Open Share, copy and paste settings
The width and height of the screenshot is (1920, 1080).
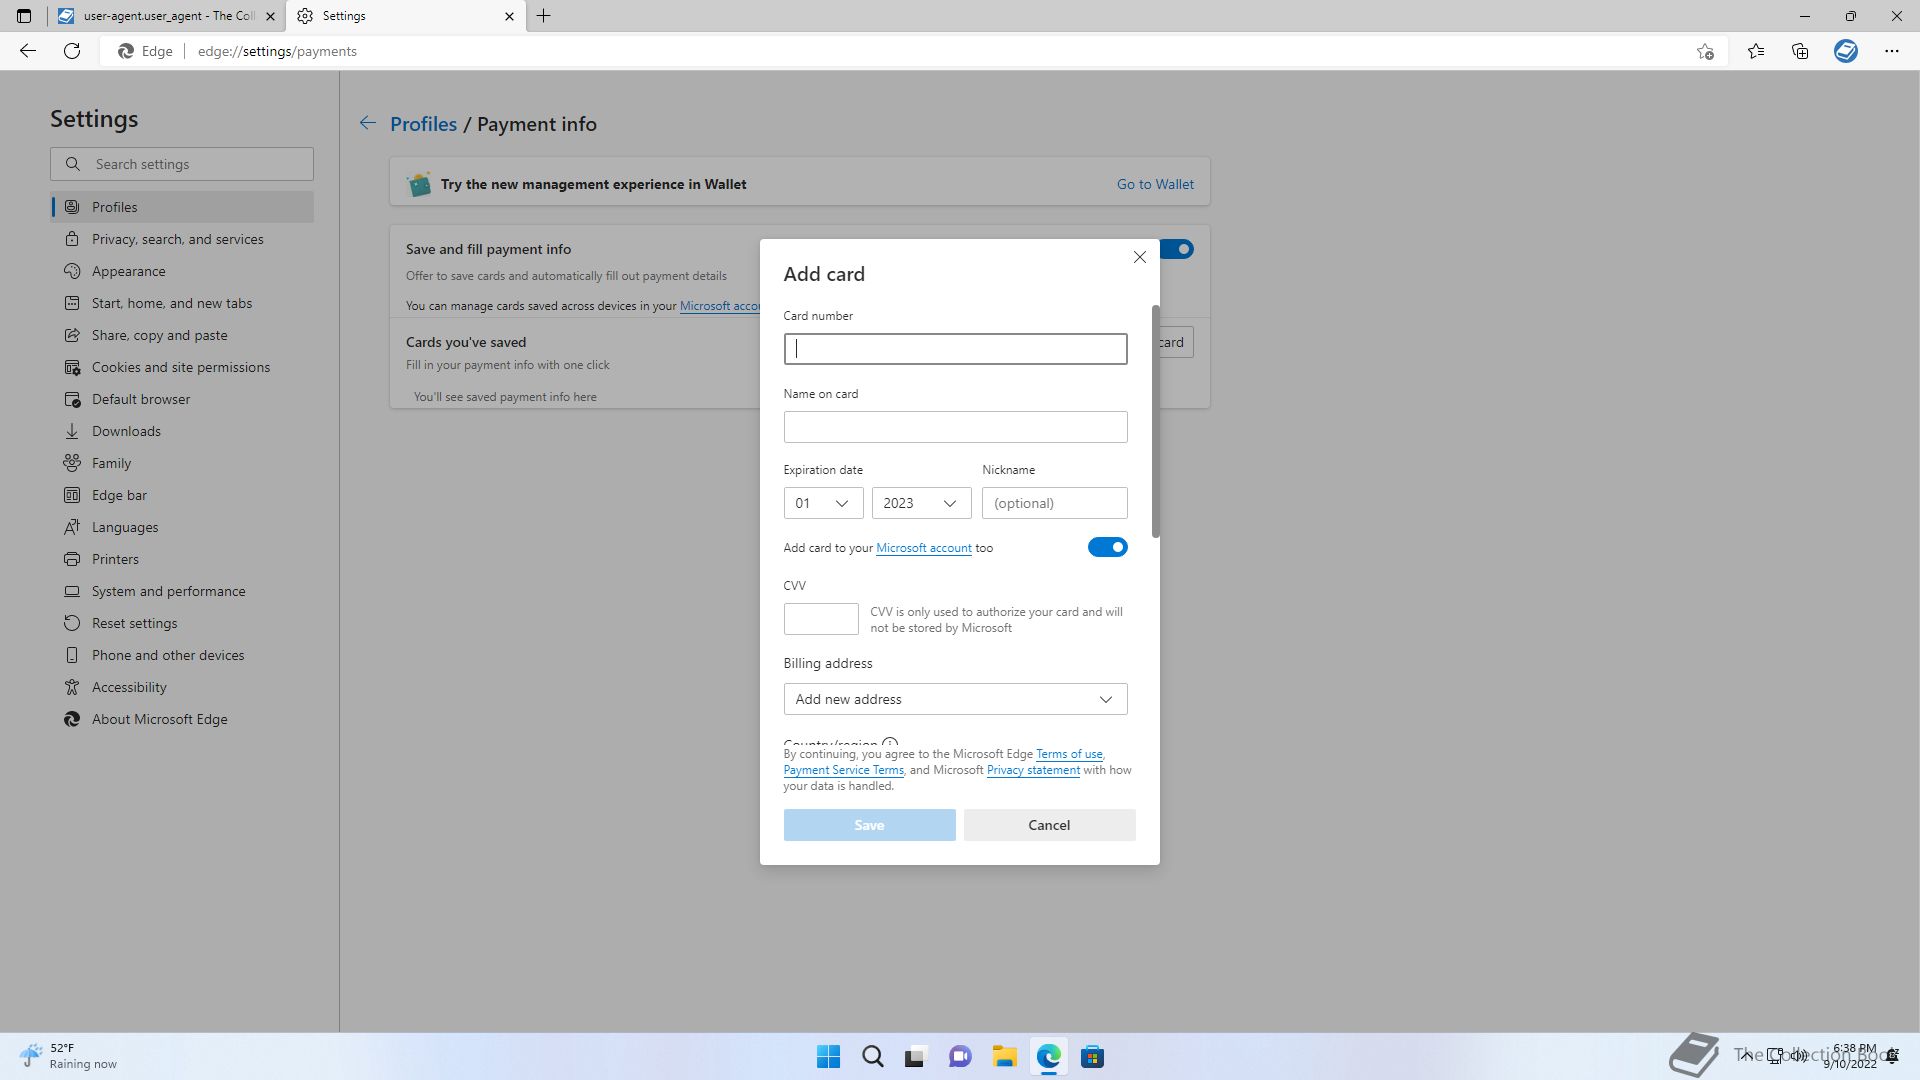[182, 335]
